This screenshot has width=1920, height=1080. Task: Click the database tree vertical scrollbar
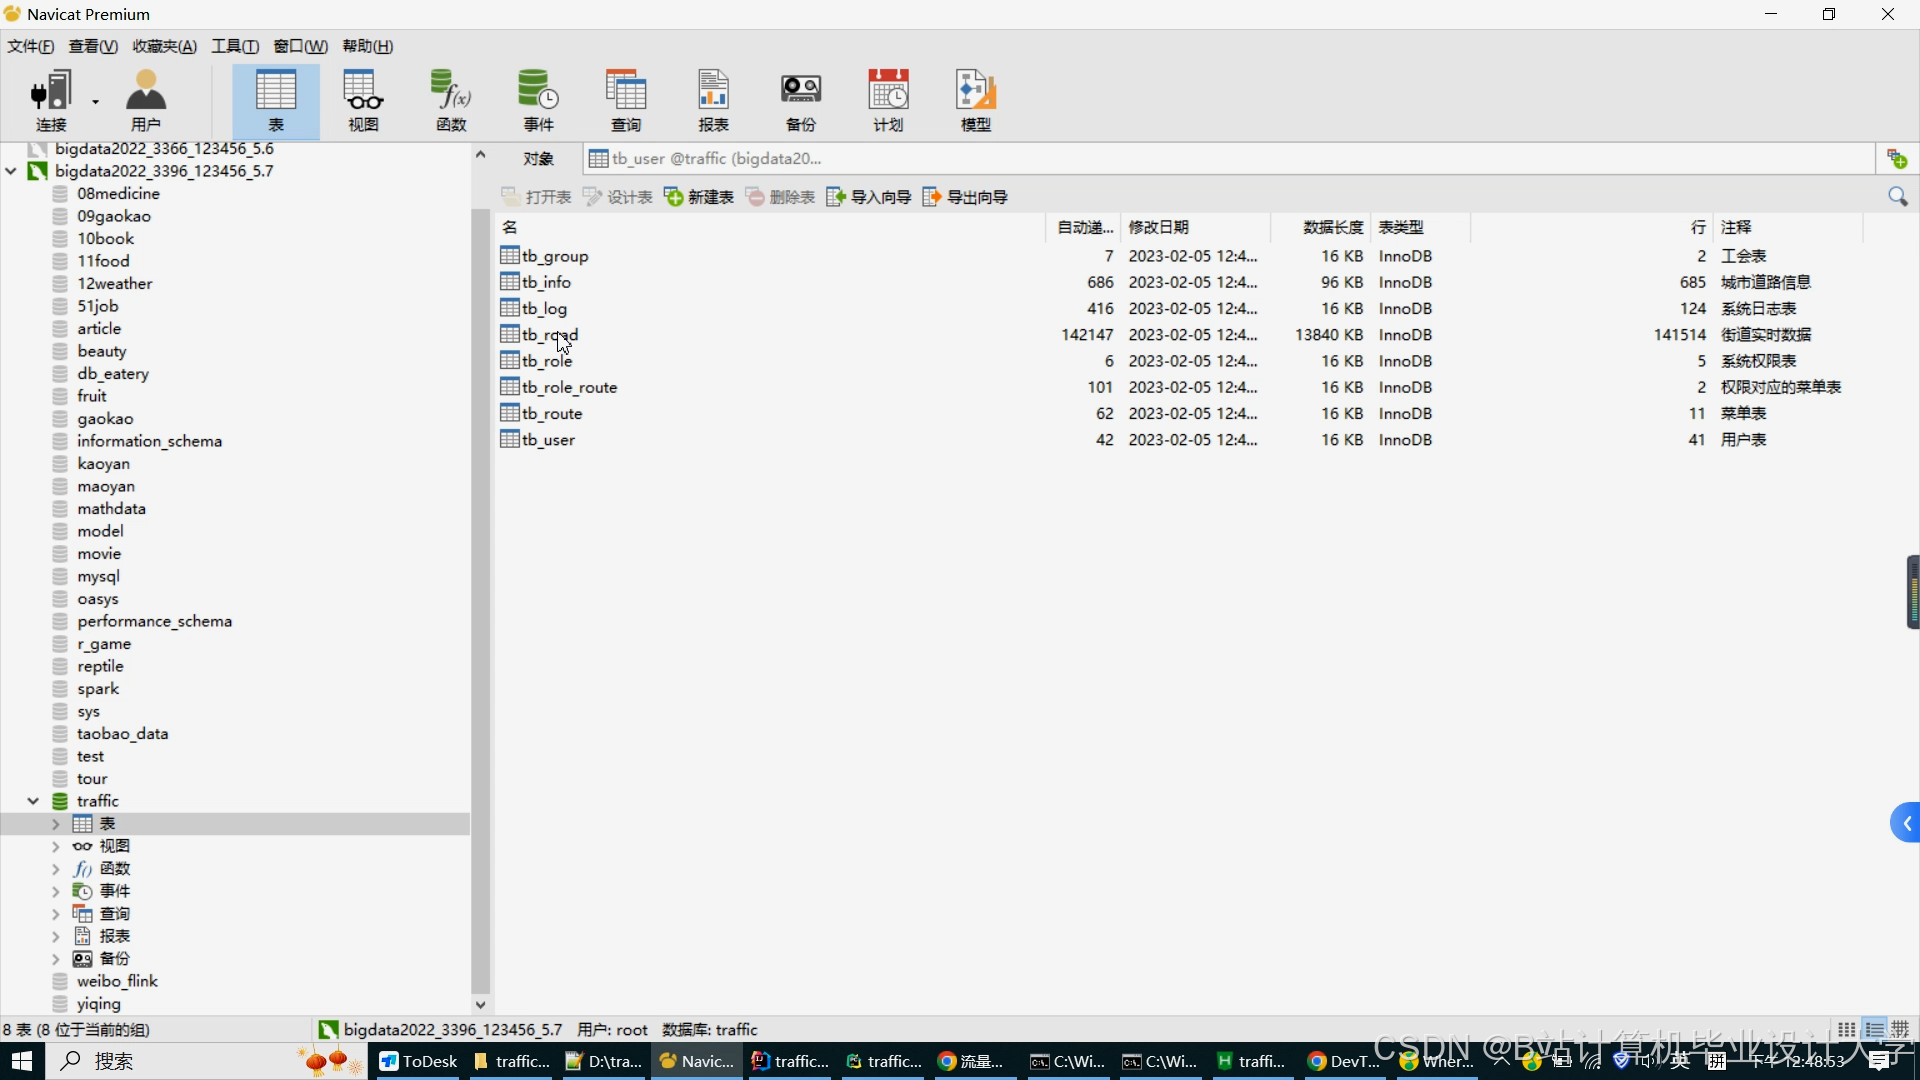480,600
